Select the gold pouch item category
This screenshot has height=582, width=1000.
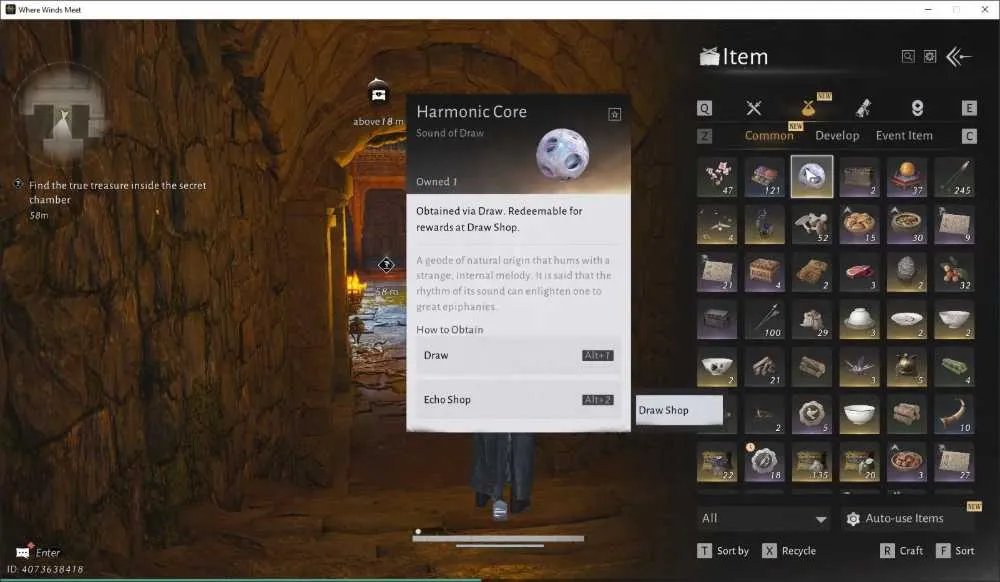[x=808, y=108]
